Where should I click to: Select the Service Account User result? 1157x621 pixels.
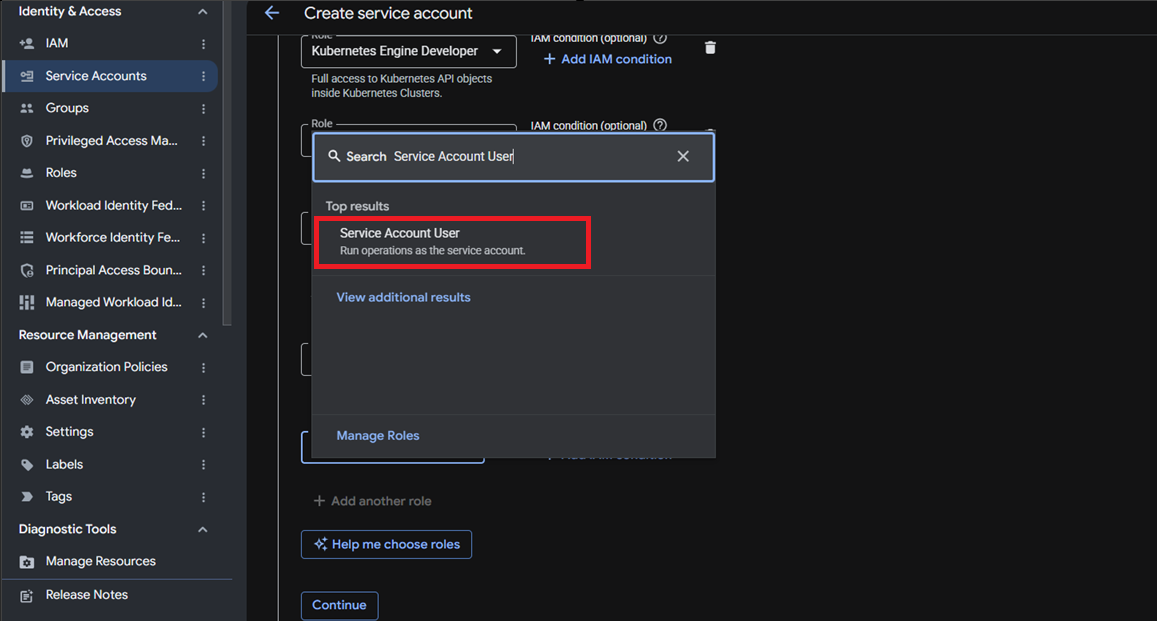[452, 242]
